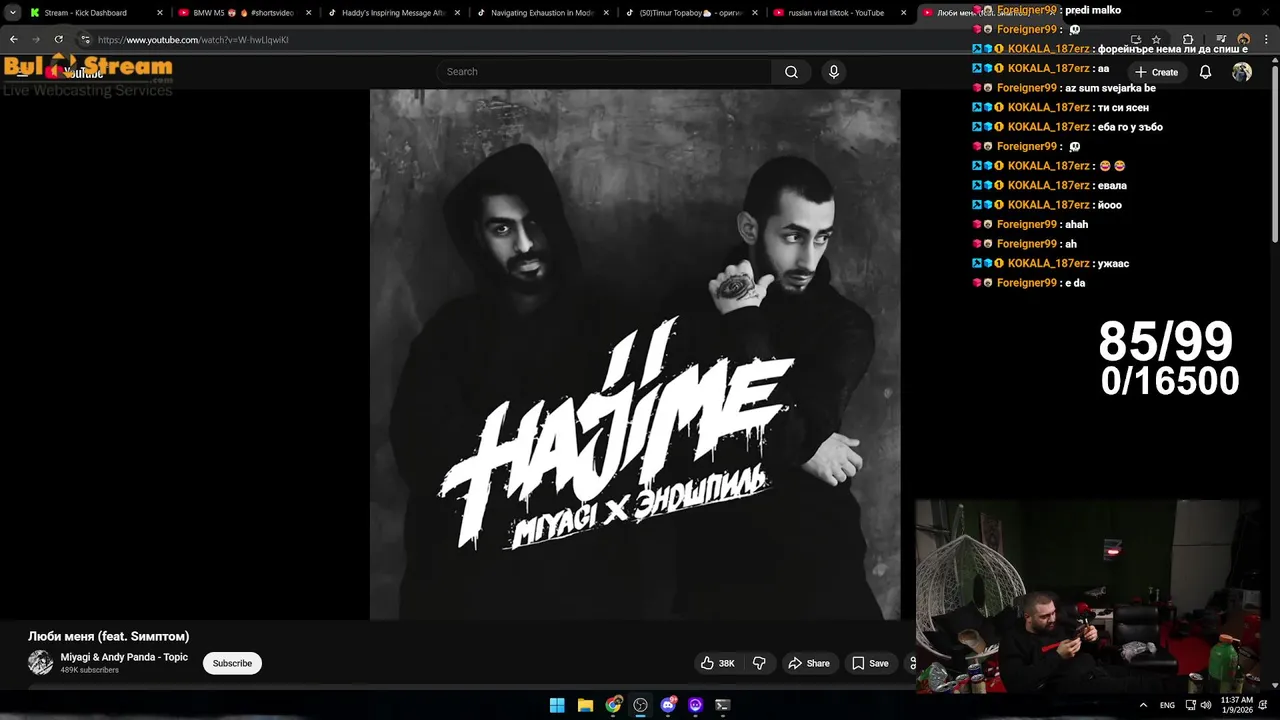Save the video to a playlist
The width and height of the screenshot is (1280, 720).
coord(870,663)
